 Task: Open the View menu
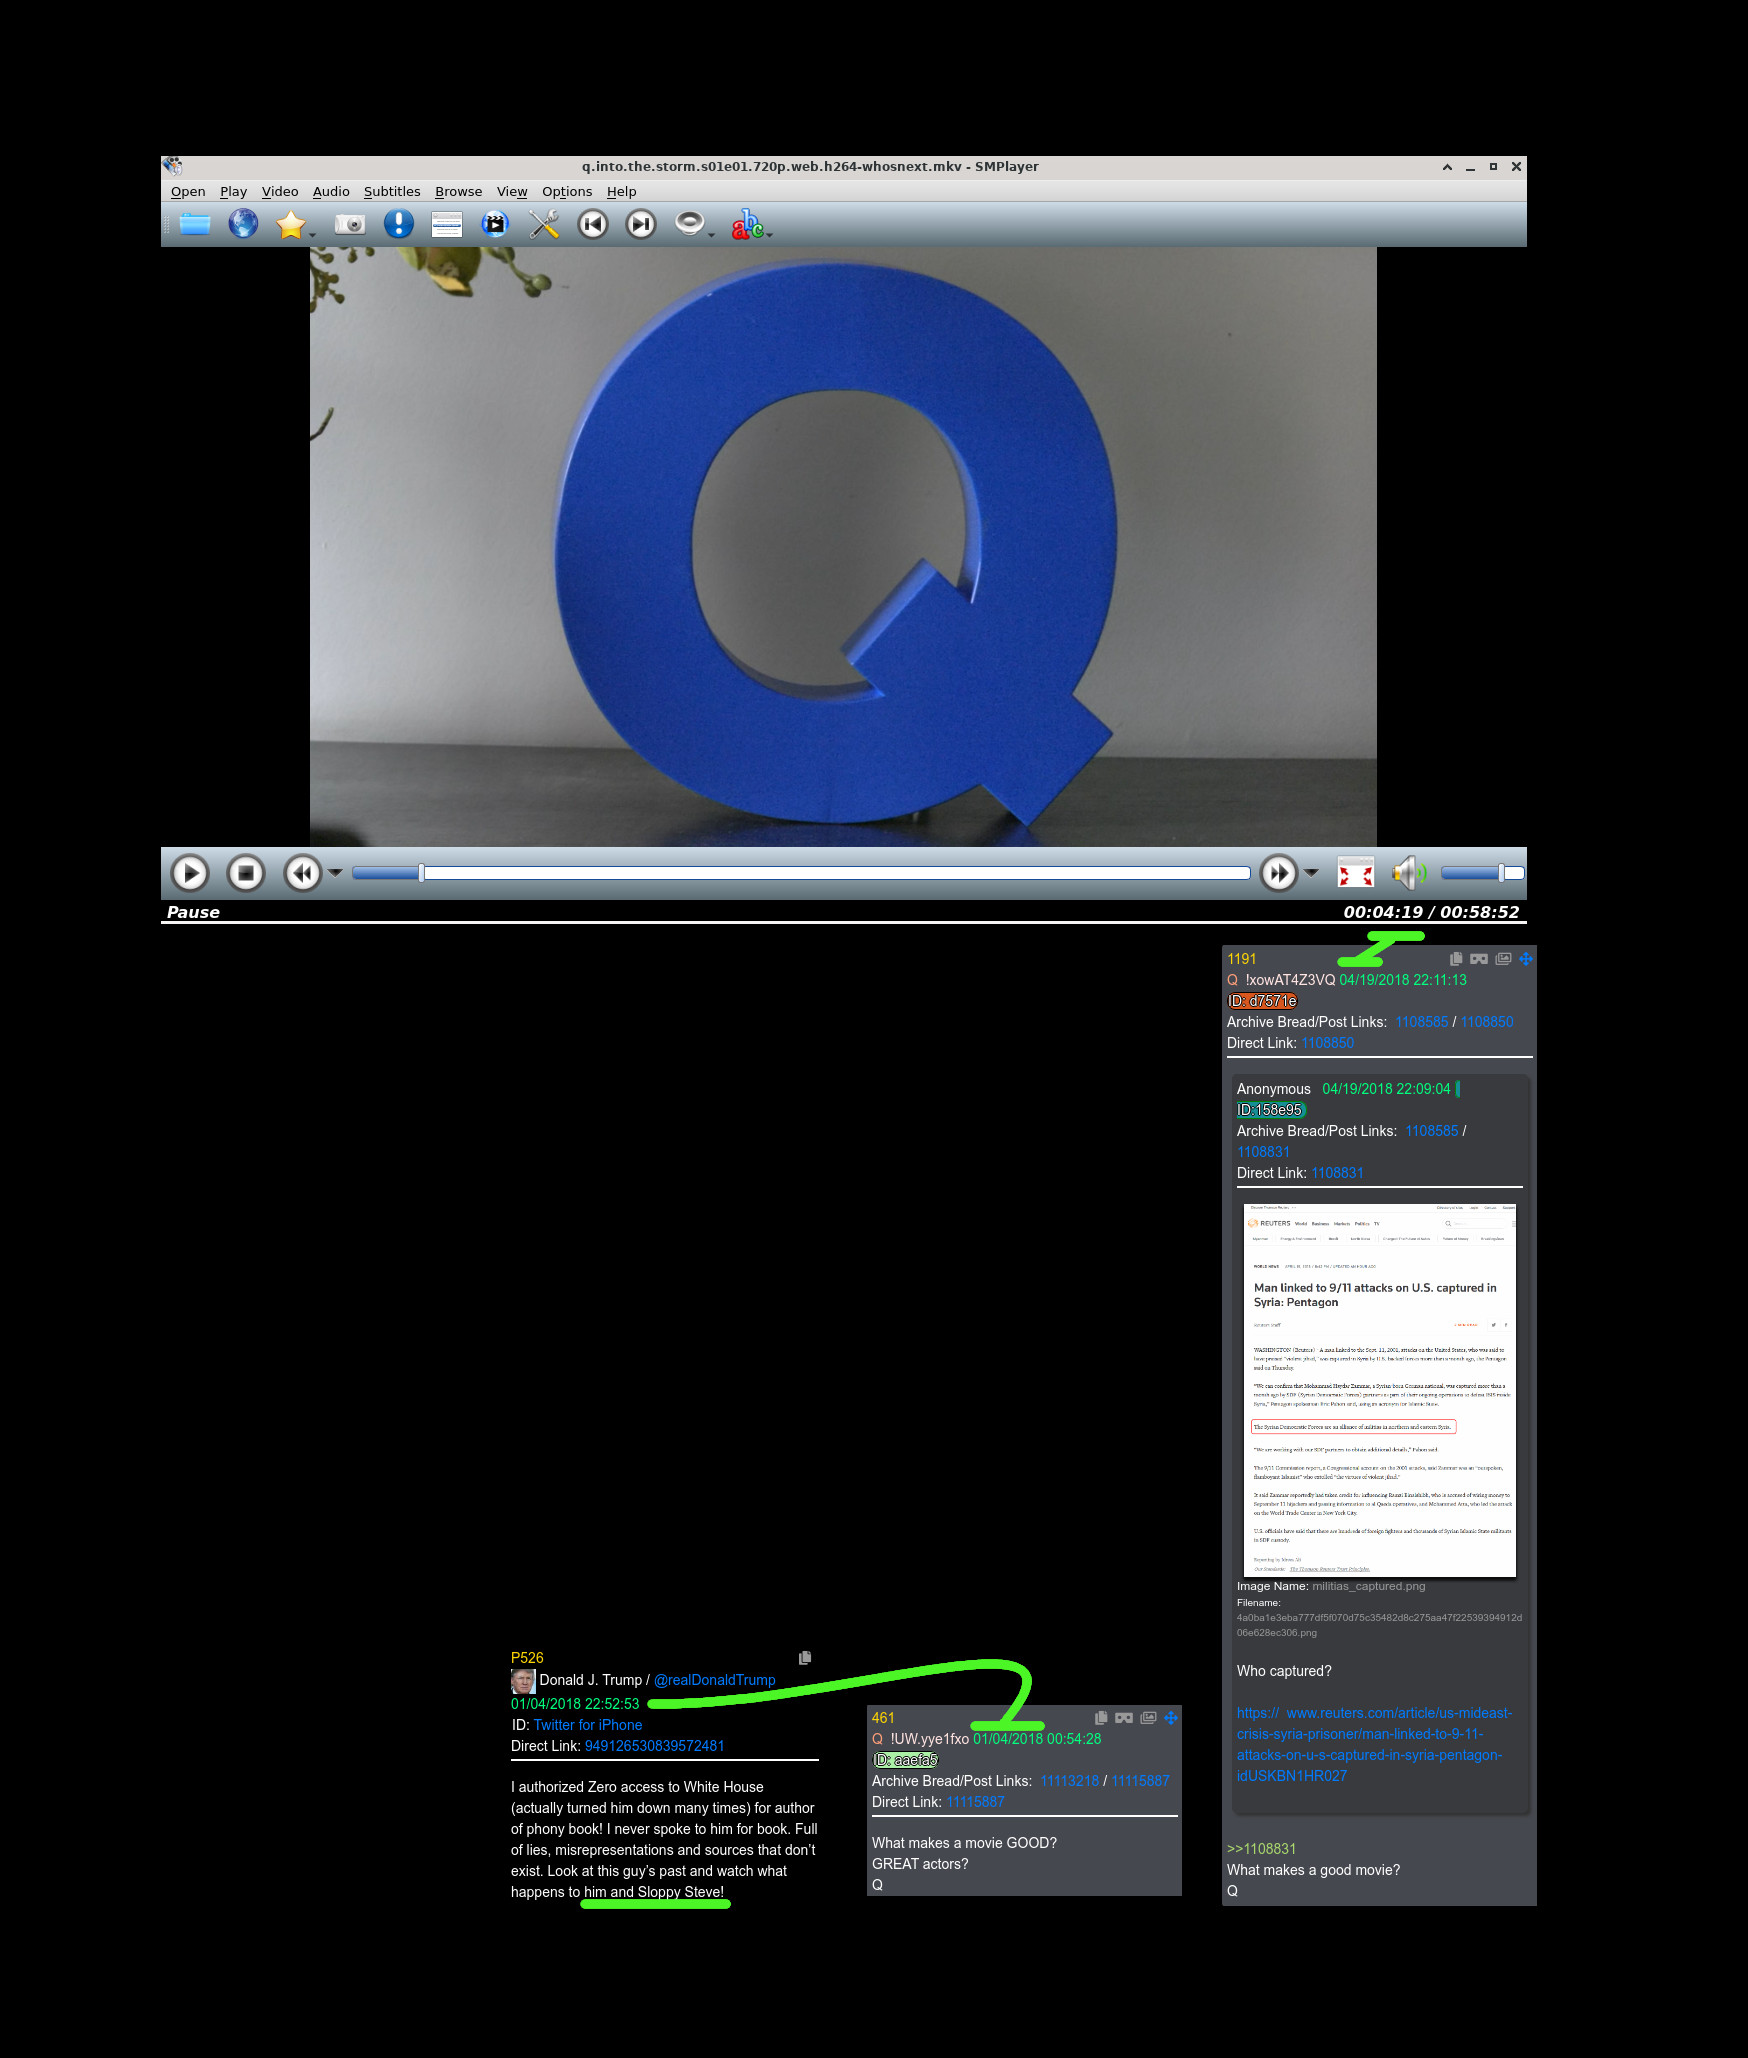pyautogui.click(x=512, y=191)
